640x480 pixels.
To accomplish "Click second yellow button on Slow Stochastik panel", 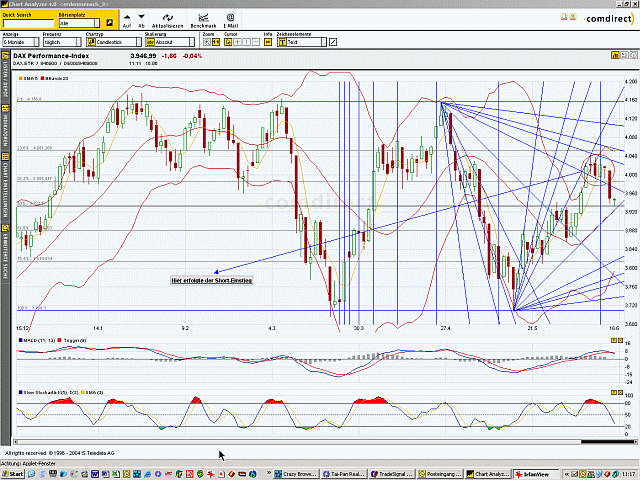I will [620, 392].
